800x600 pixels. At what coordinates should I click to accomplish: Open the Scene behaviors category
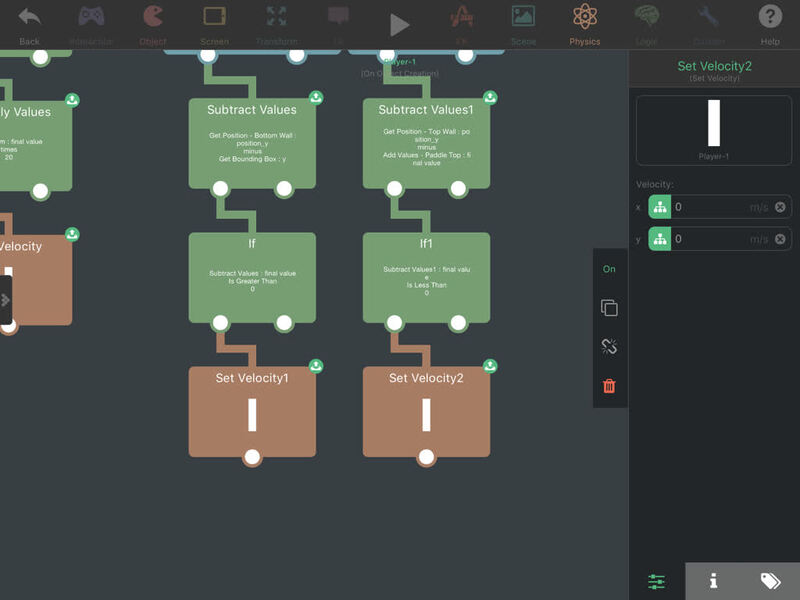pos(523,24)
